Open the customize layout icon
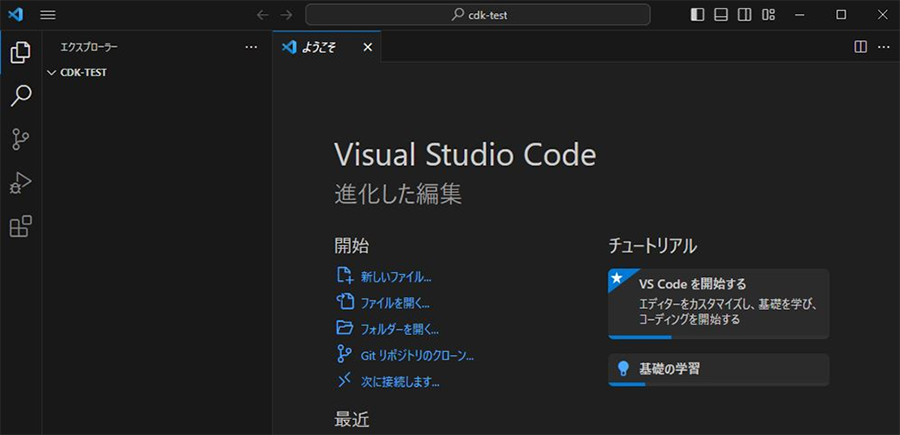 [769, 15]
